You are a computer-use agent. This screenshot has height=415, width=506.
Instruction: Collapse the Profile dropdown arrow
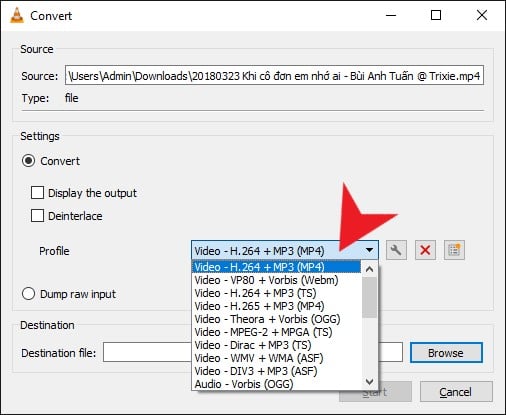[x=369, y=250]
